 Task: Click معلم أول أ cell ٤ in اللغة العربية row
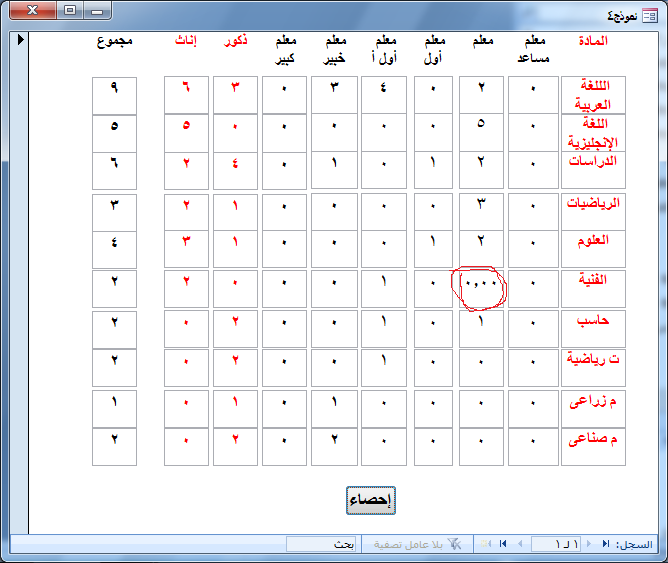(x=384, y=95)
